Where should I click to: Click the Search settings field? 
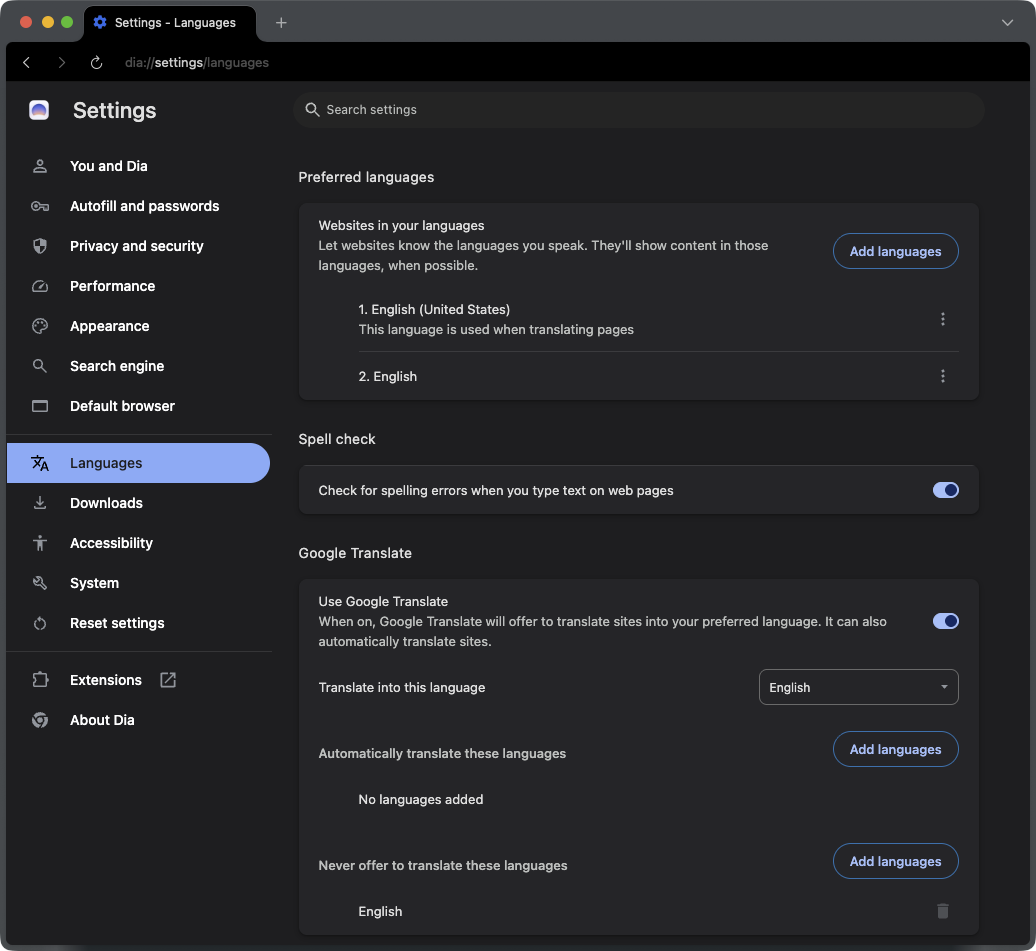(640, 110)
